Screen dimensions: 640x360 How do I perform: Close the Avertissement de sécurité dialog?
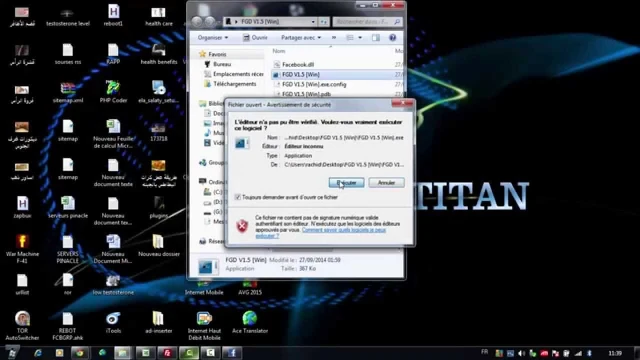point(402,103)
